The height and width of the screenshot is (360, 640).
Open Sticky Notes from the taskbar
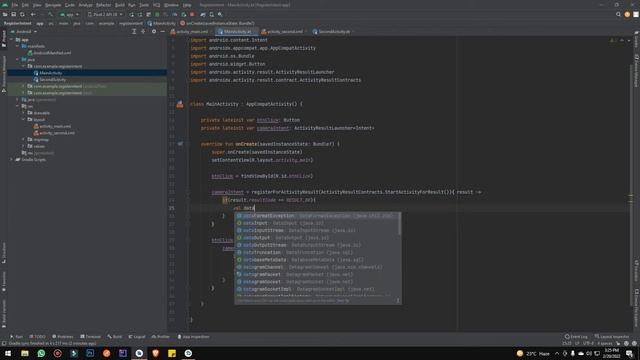point(172,353)
